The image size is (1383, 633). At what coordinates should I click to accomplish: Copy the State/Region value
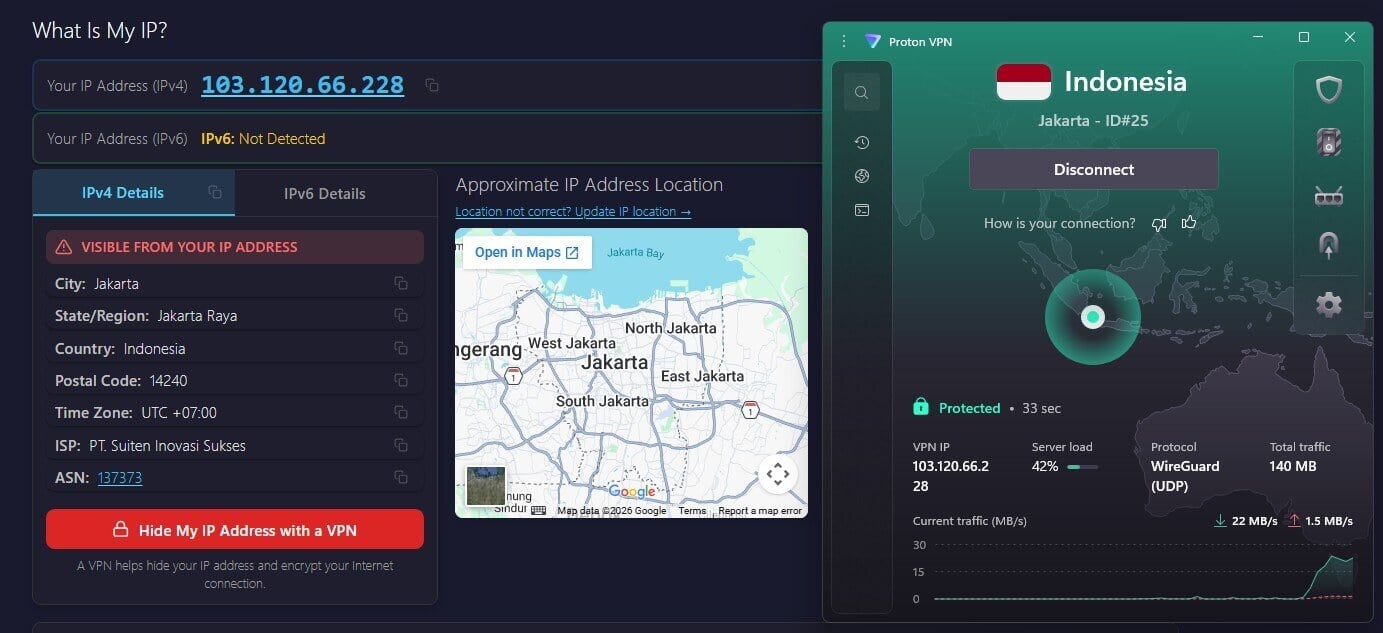tap(401, 315)
